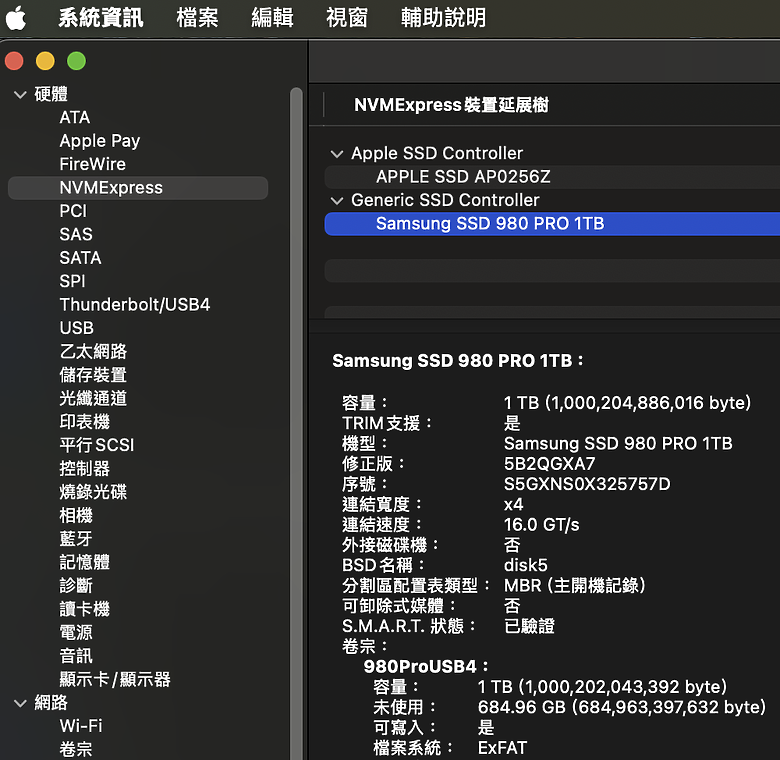Viewport: 780px width, 760px height.
Task: Open the 編輯 menu
Action: click(x=272, y=18)
